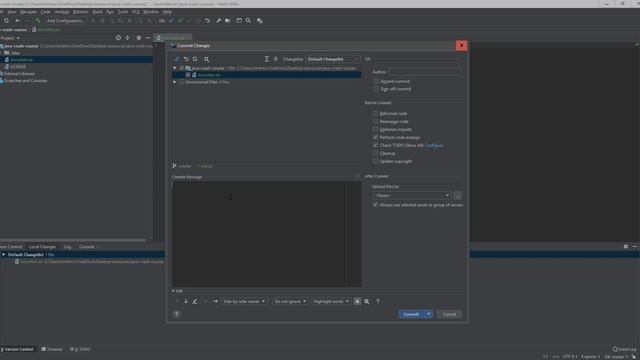Click Commit checkmark icon in main toolbar
Viewport: 640px width, 360px height.
pyautogui.click(x=180, y=20)
